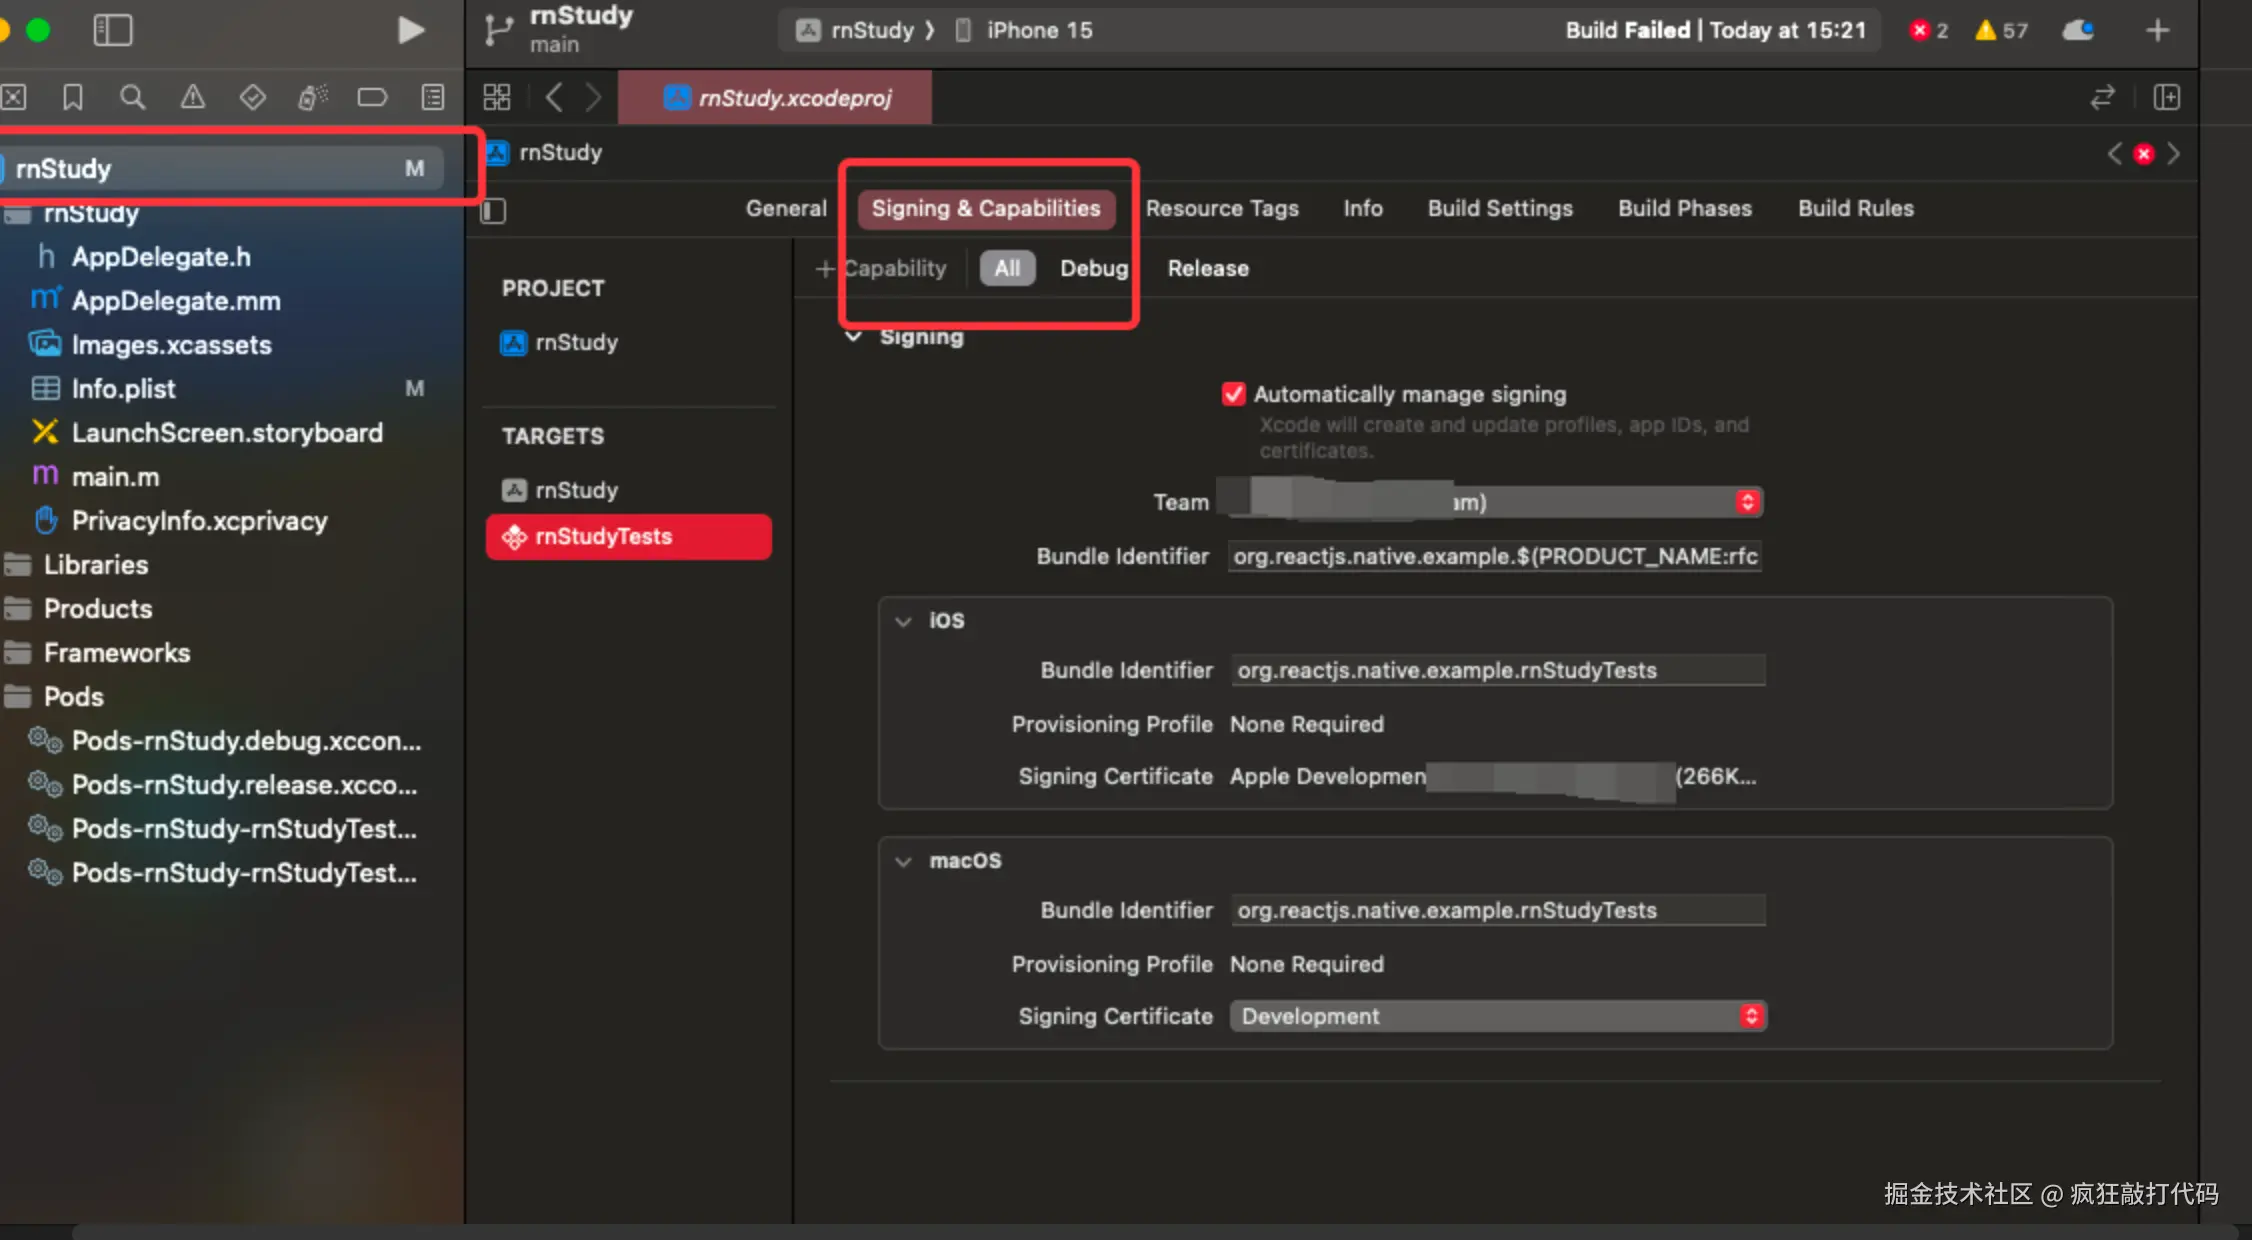The width and height of the screenshot is (2252, 1240).
Task: Add a Capability button
Action: (880, 268)
